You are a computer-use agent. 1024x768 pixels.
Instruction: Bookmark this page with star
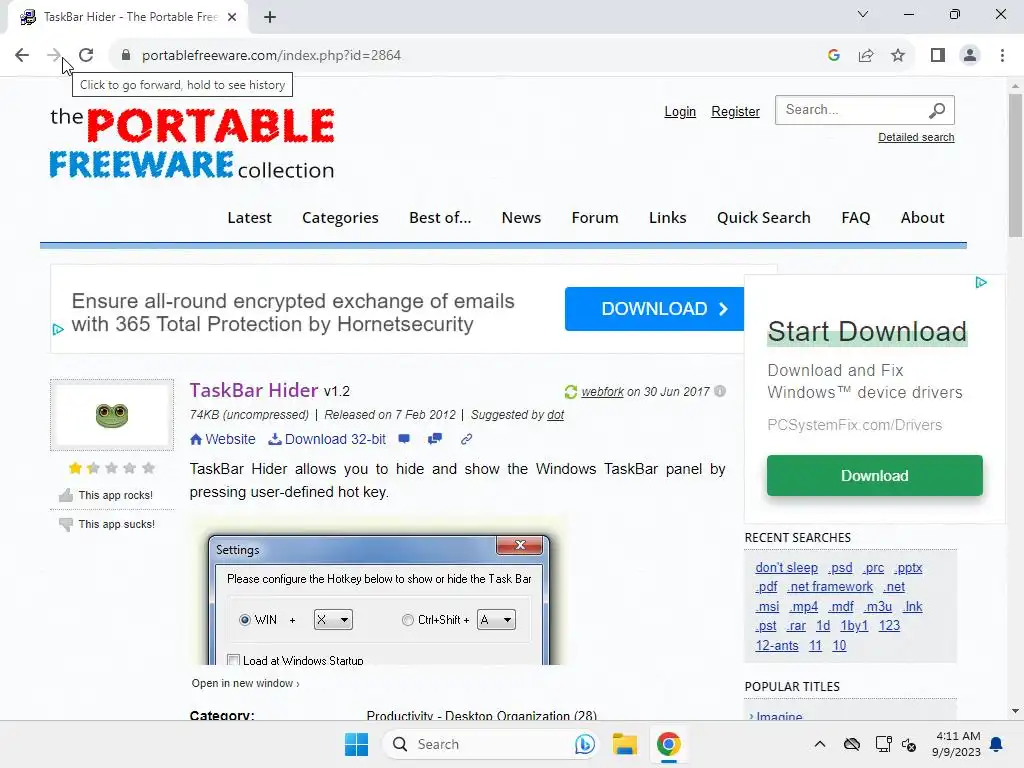pos(898,56)
